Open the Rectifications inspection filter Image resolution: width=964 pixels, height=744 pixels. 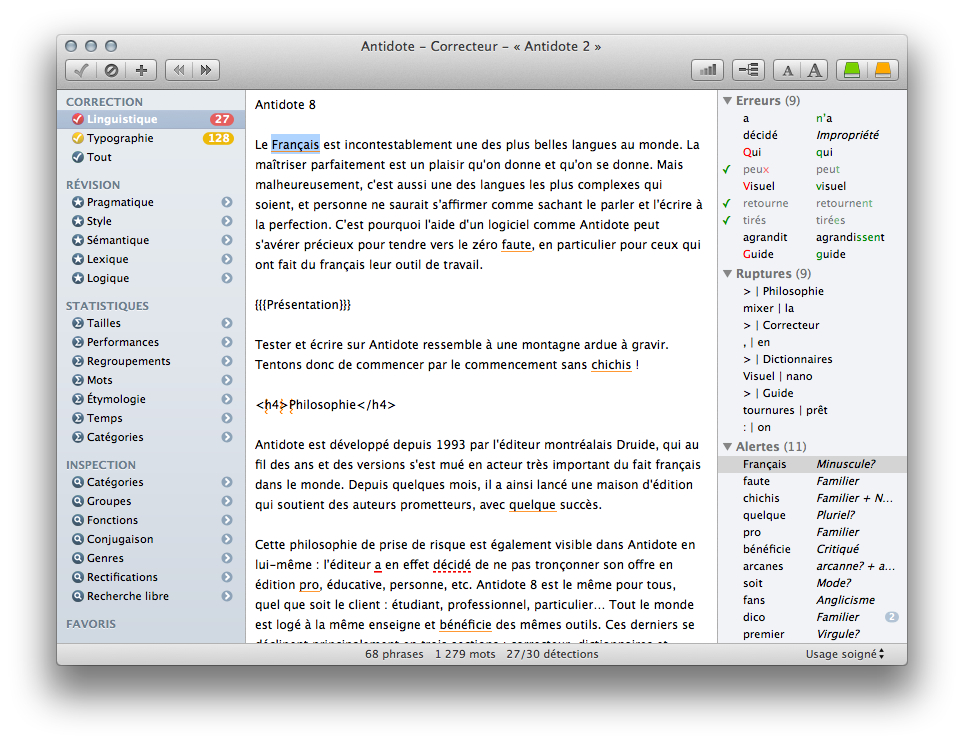[151, 577]
